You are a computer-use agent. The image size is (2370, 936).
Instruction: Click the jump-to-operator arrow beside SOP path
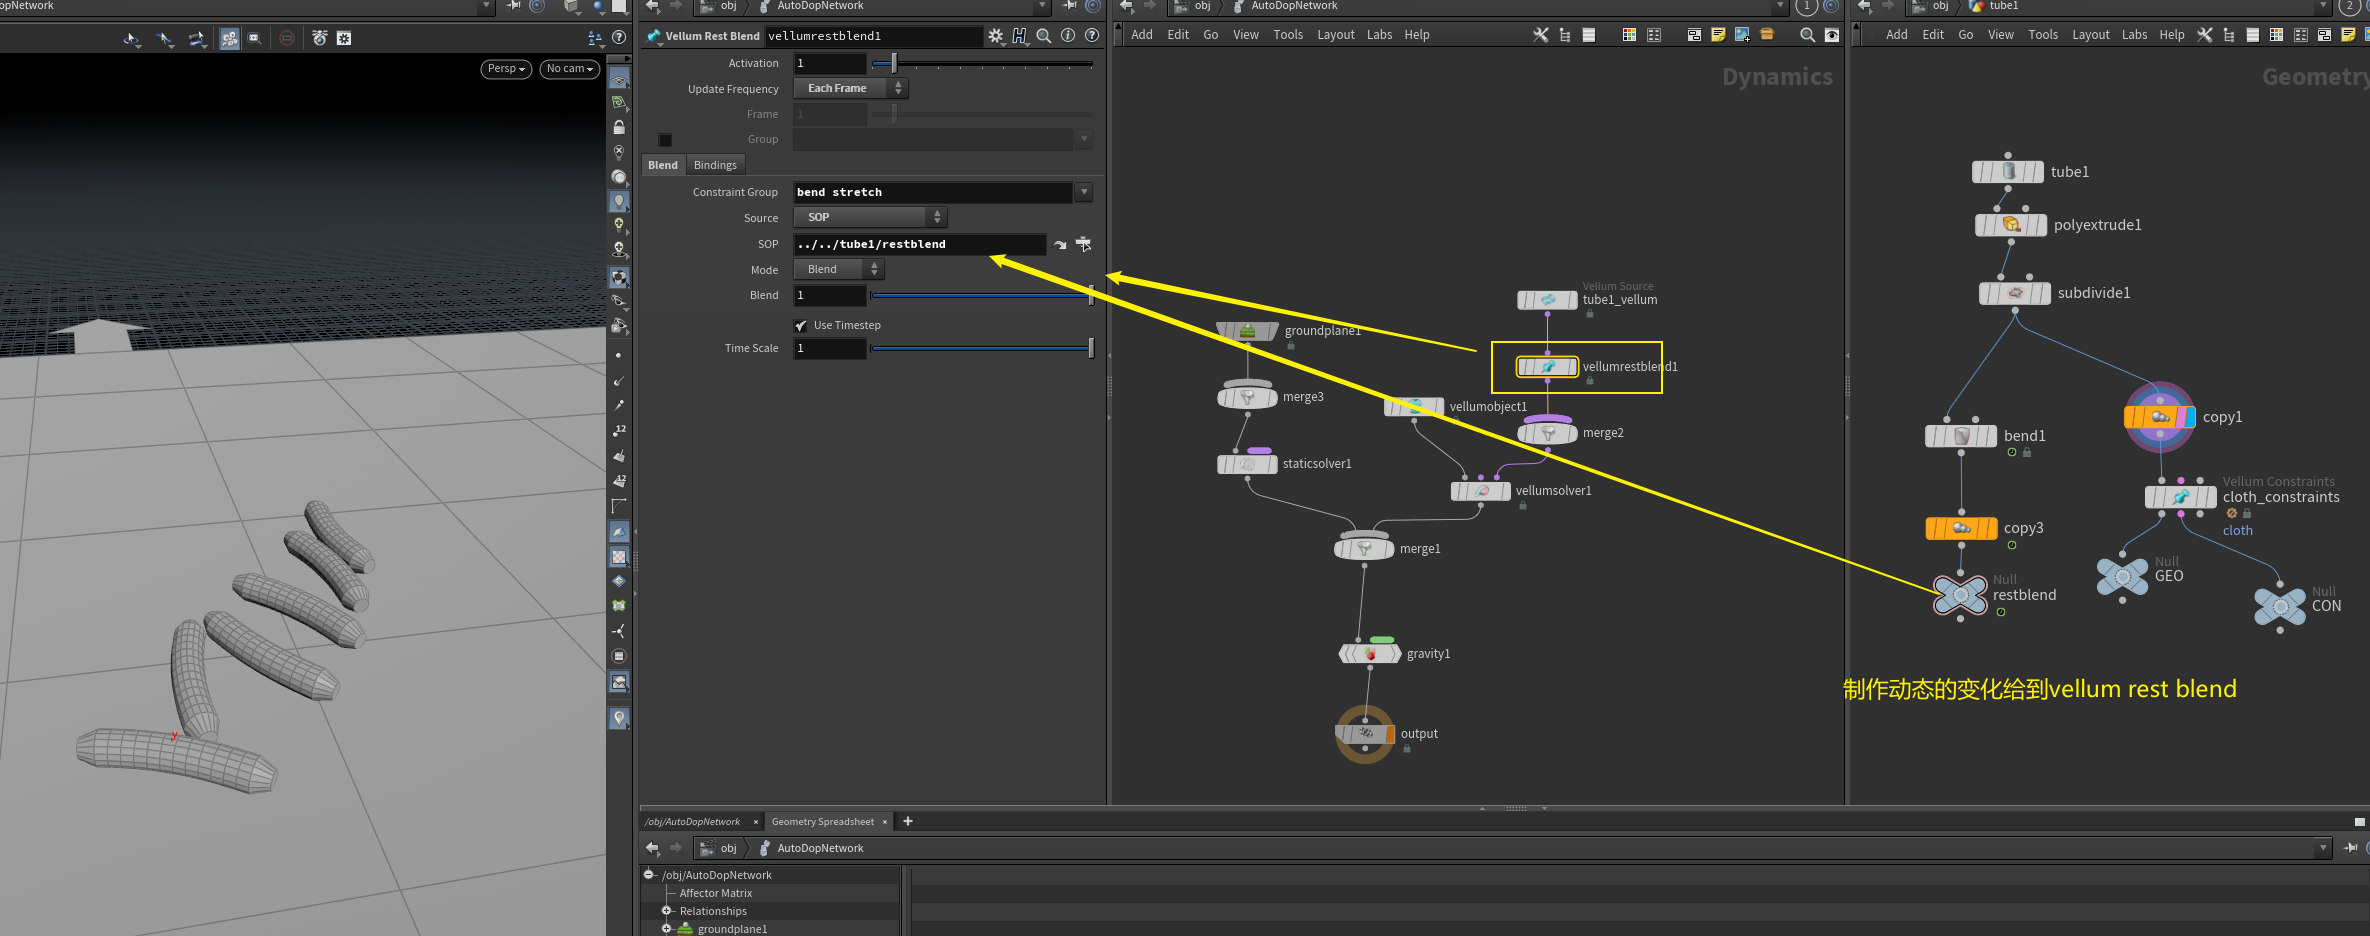coord(1060,245)
